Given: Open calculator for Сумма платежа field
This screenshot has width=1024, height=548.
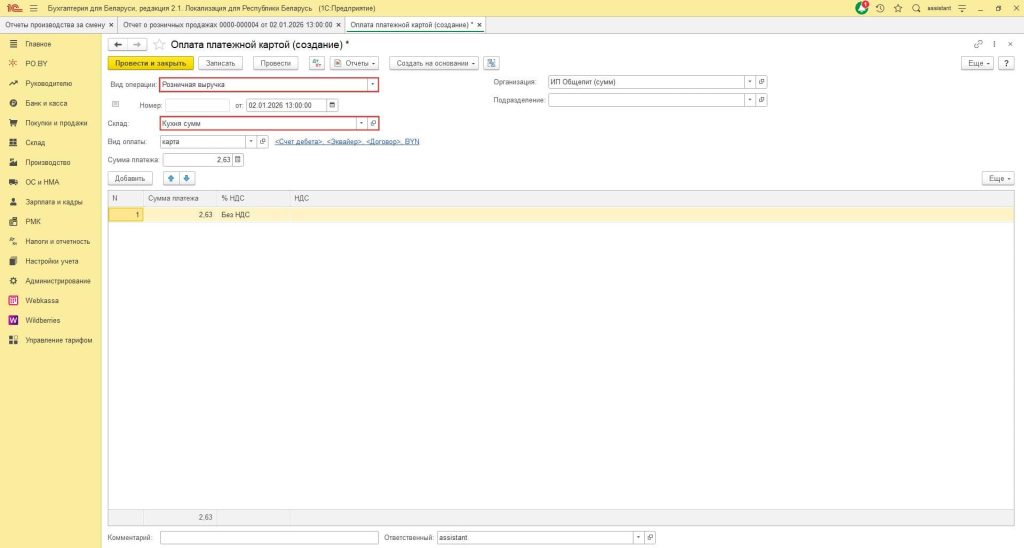Looking at the screenshot, I should [238, 159].
